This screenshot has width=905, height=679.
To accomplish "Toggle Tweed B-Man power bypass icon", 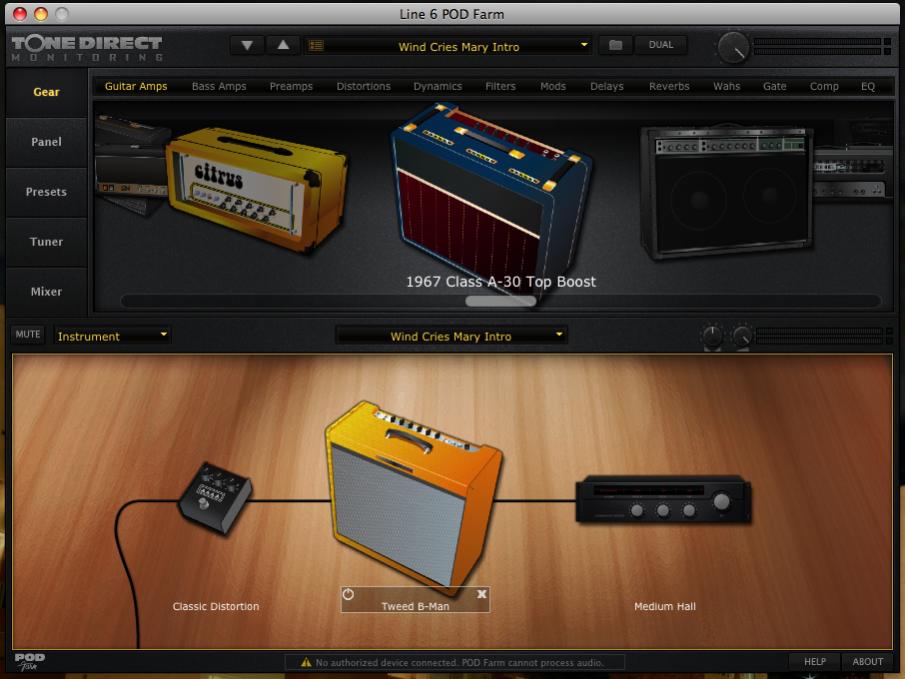I will 348,594.
